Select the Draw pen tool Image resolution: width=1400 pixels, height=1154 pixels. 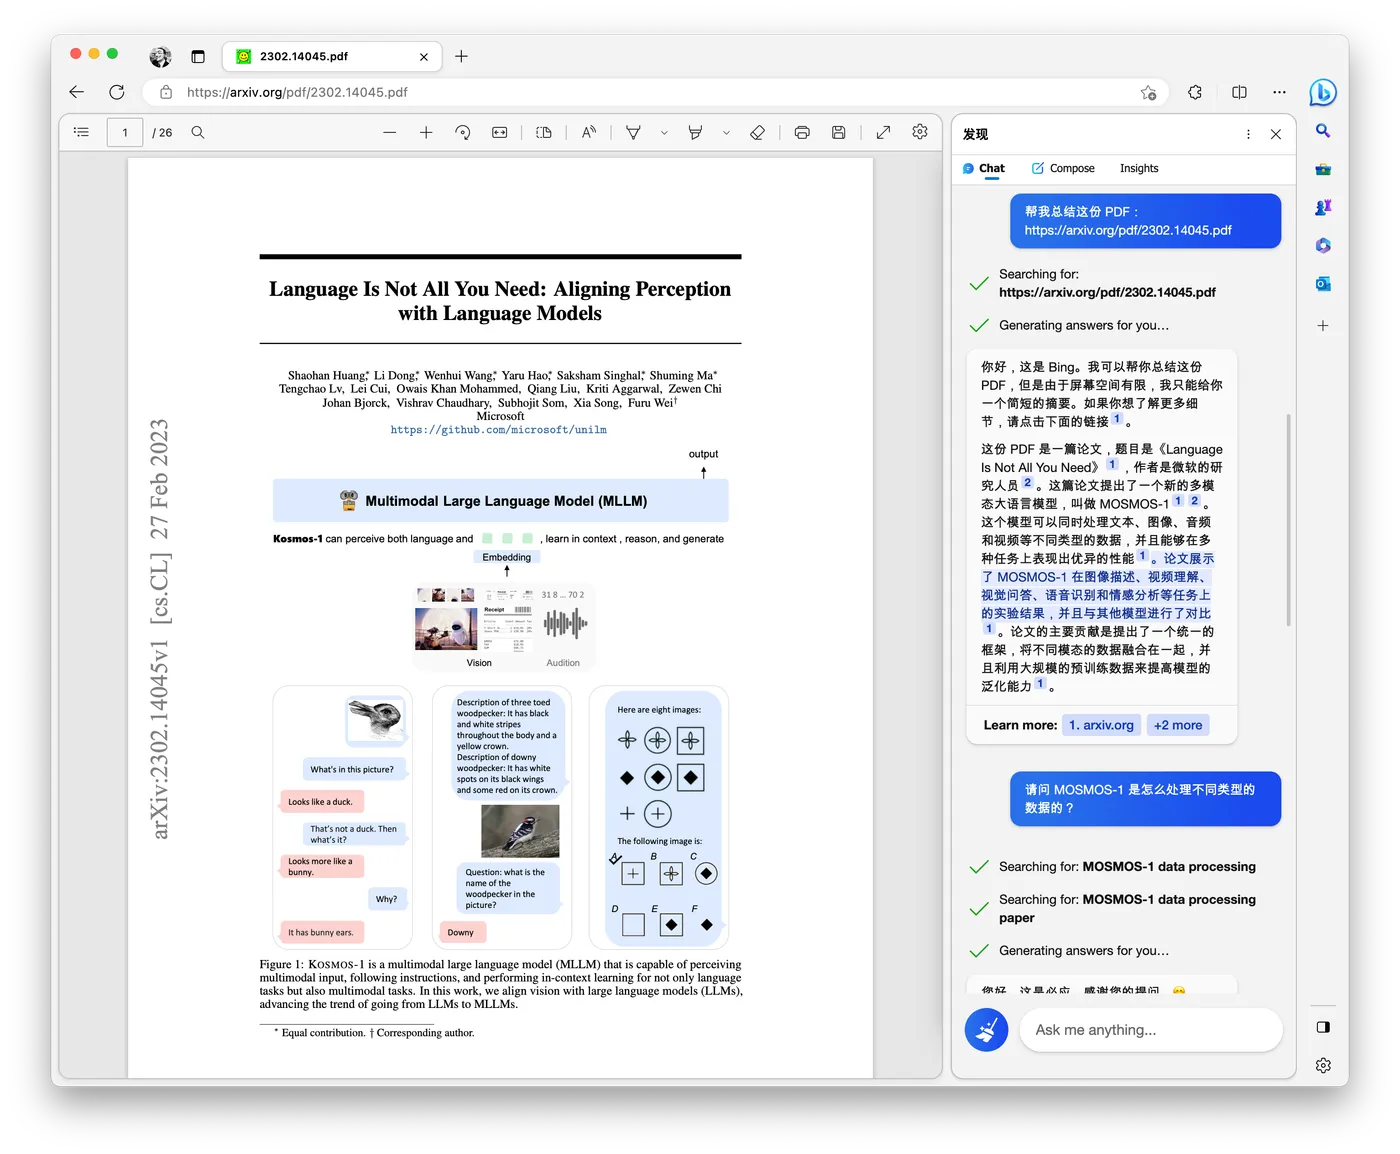coord(633,132)
